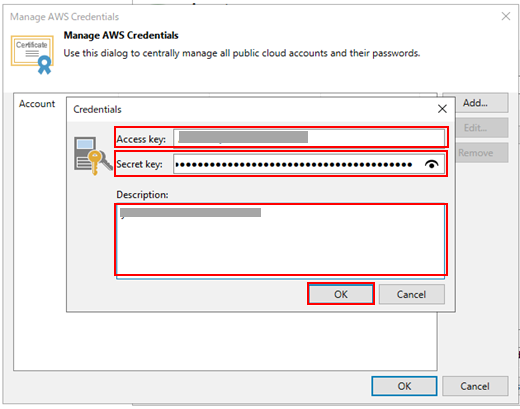Reveal the secret key with the eye icon
The image size is (520, 409).
point(432,164)
